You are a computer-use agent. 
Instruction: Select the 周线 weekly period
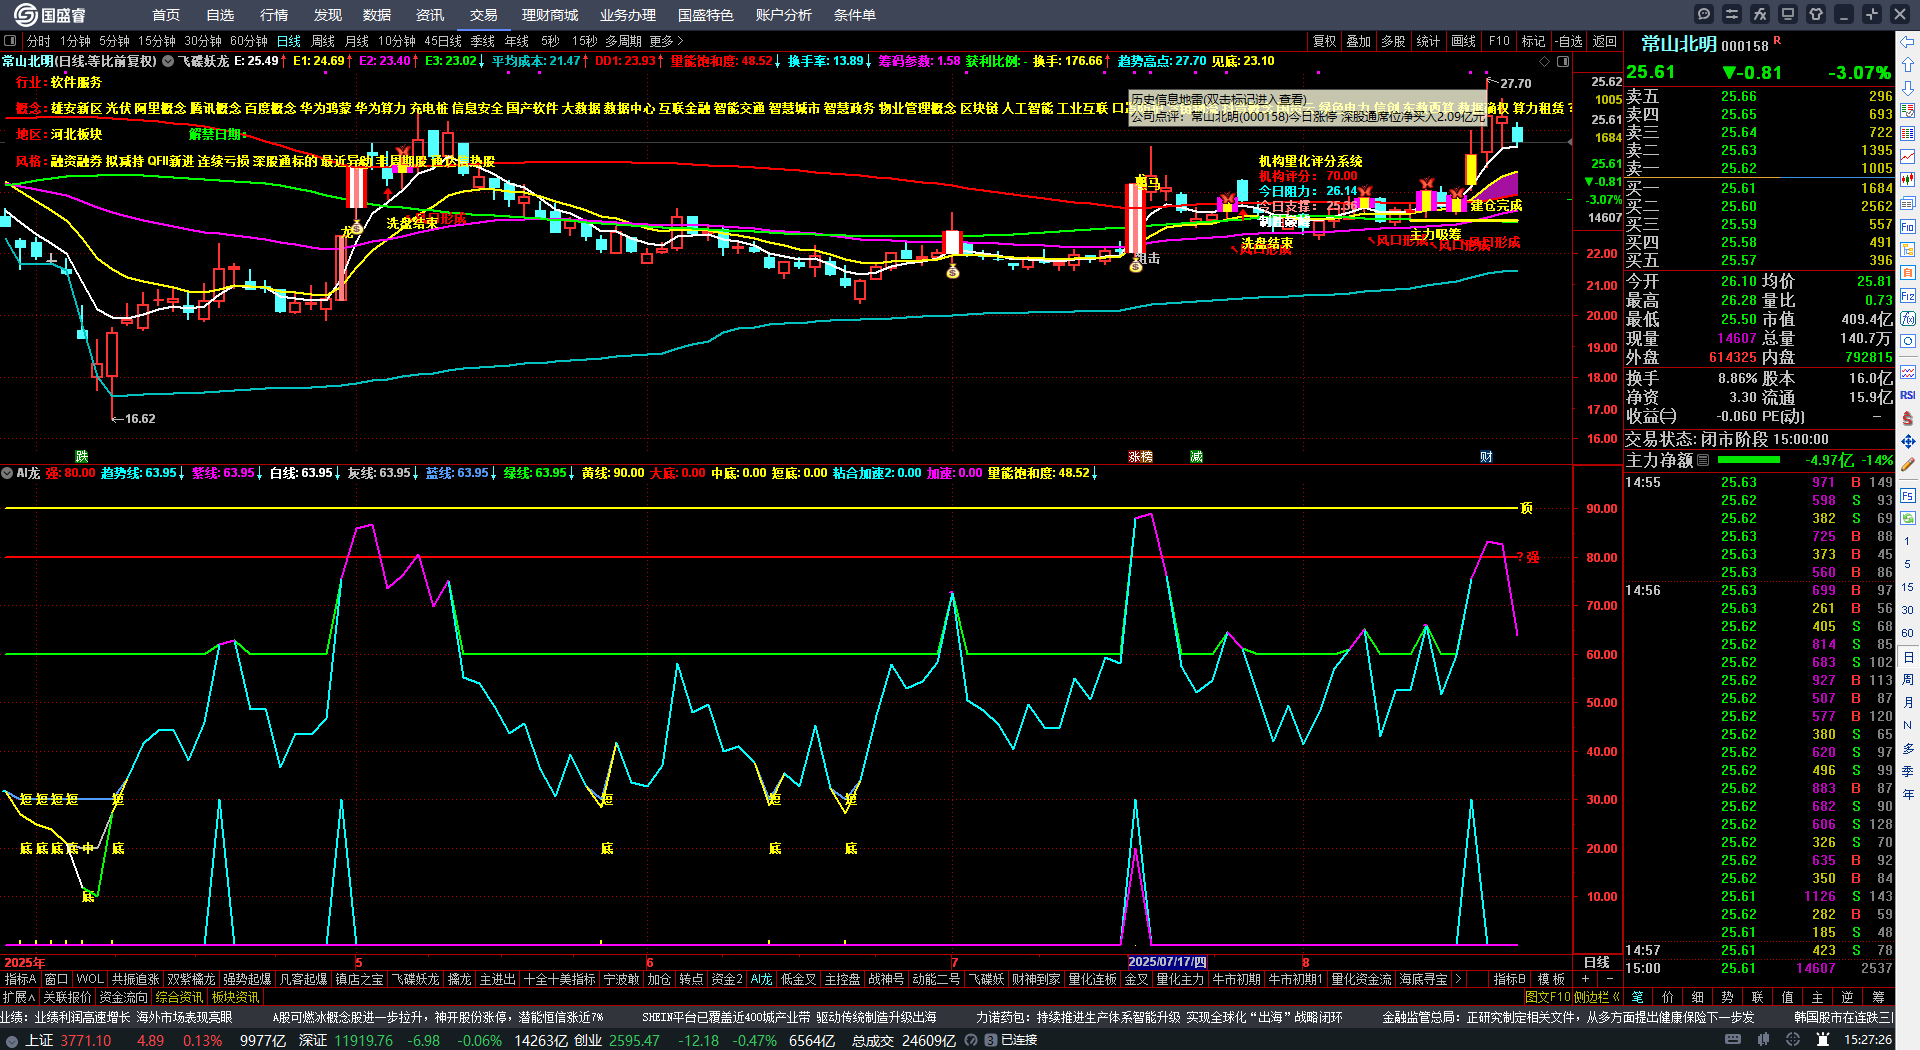click(323, 41)
